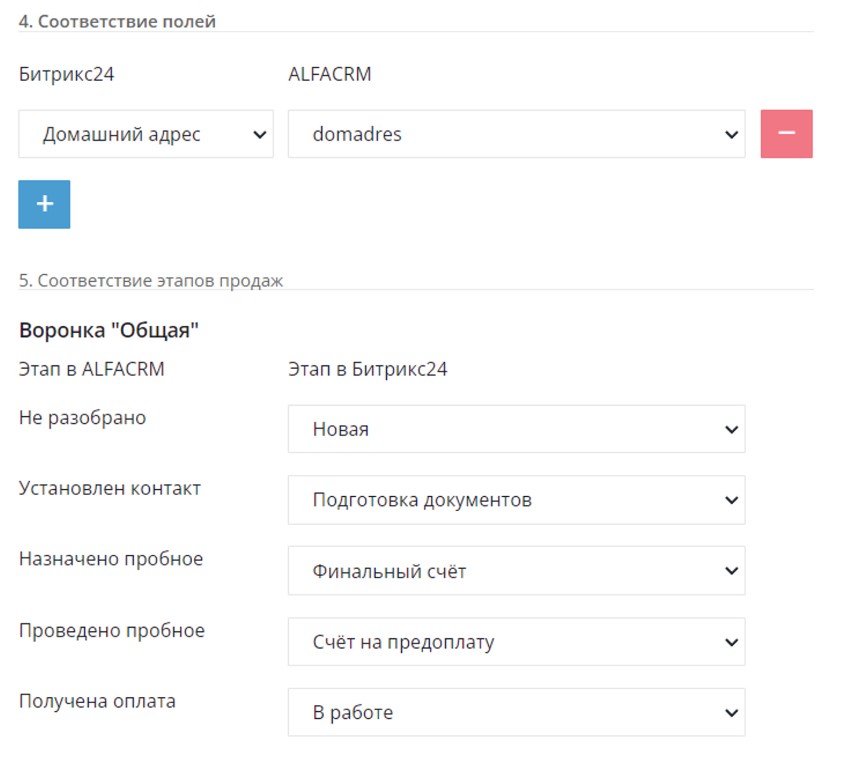
Task: Click the Не разобрано stage label
Action: tap(82, 418)
